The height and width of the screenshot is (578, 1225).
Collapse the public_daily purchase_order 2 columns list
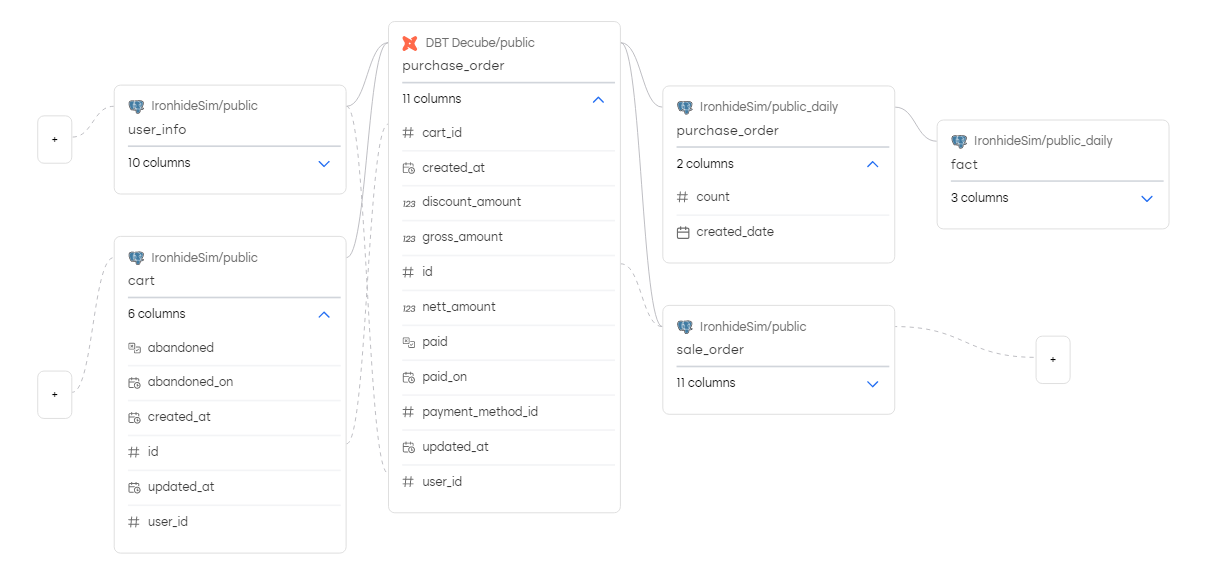pos(872,164)
